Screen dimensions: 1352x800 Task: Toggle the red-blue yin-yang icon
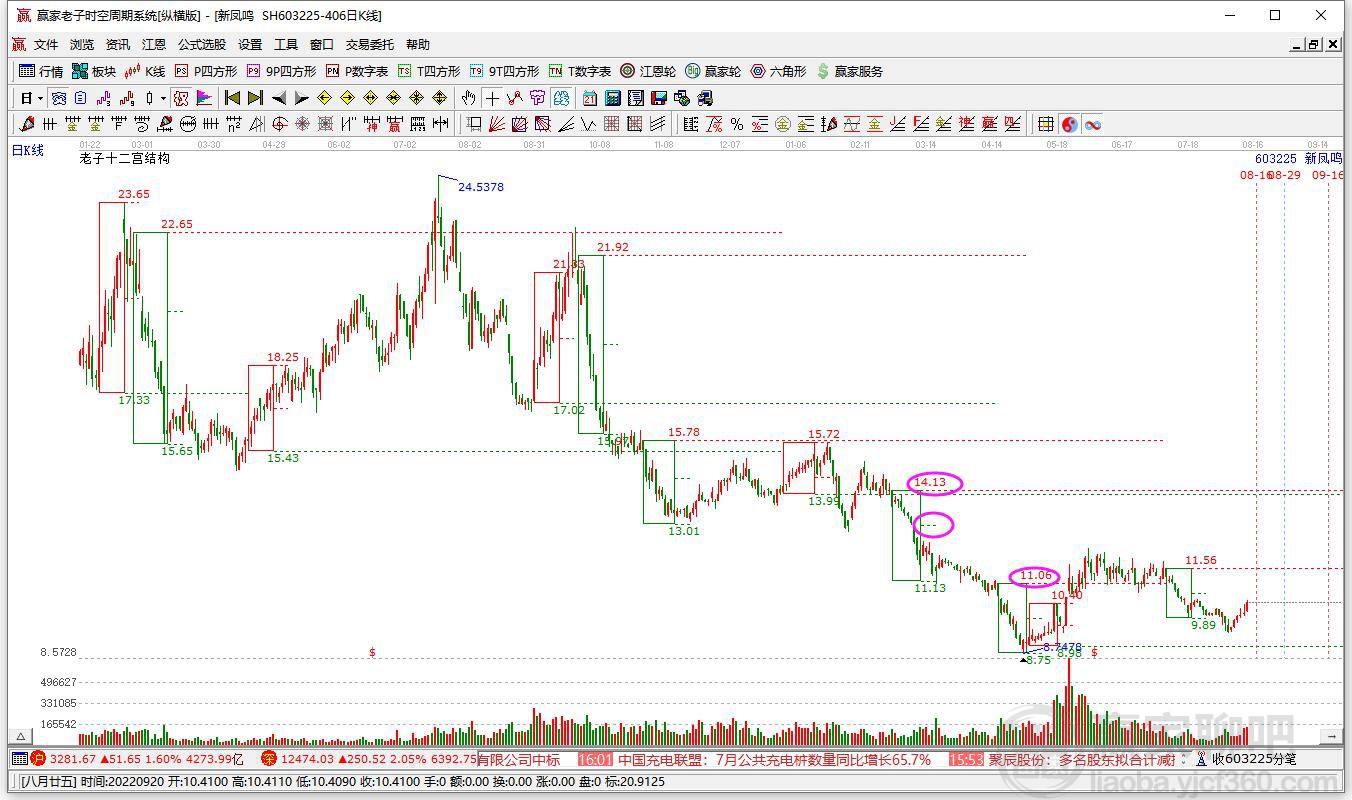pos(1069,124)
